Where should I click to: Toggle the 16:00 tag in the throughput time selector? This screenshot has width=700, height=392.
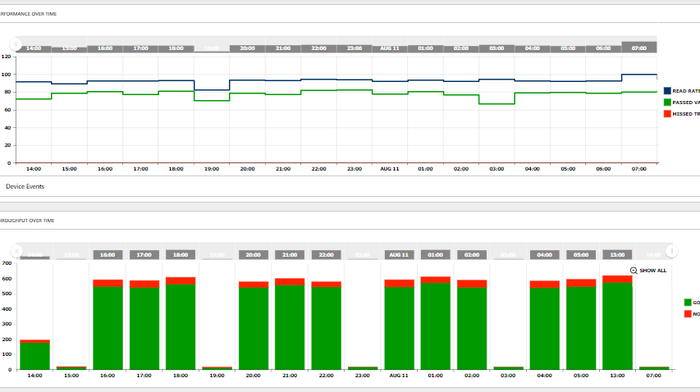point(108,254)
